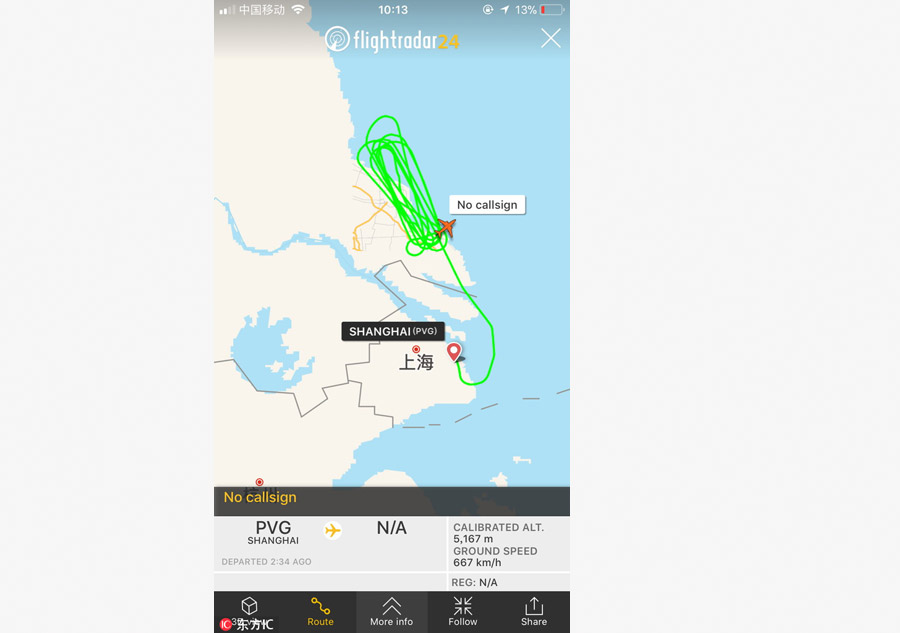Select the orange airplane on the map

pos(445,227)
